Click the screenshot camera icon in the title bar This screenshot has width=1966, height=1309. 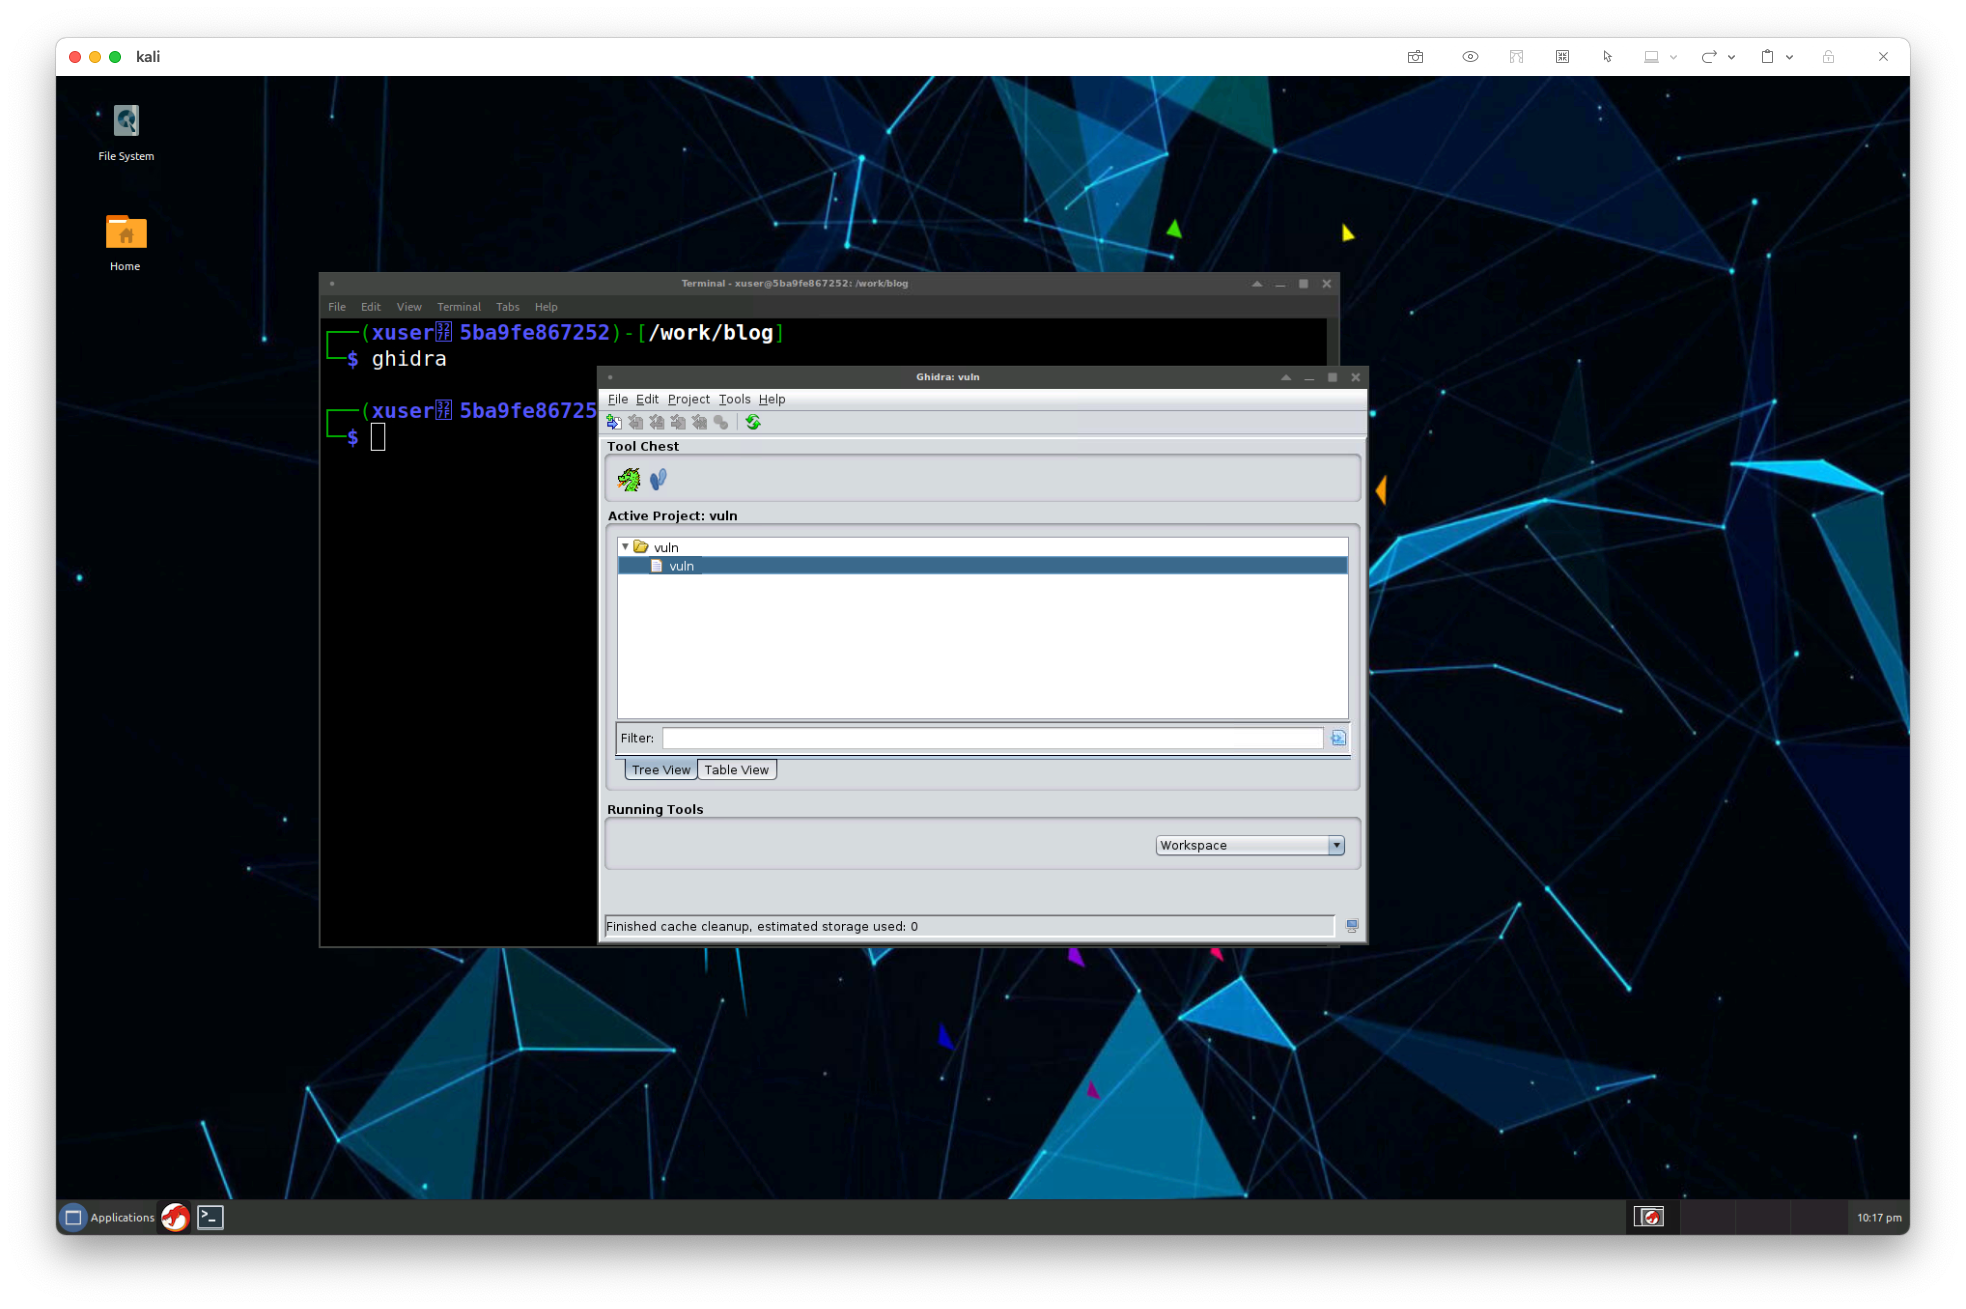point(1416,57)
